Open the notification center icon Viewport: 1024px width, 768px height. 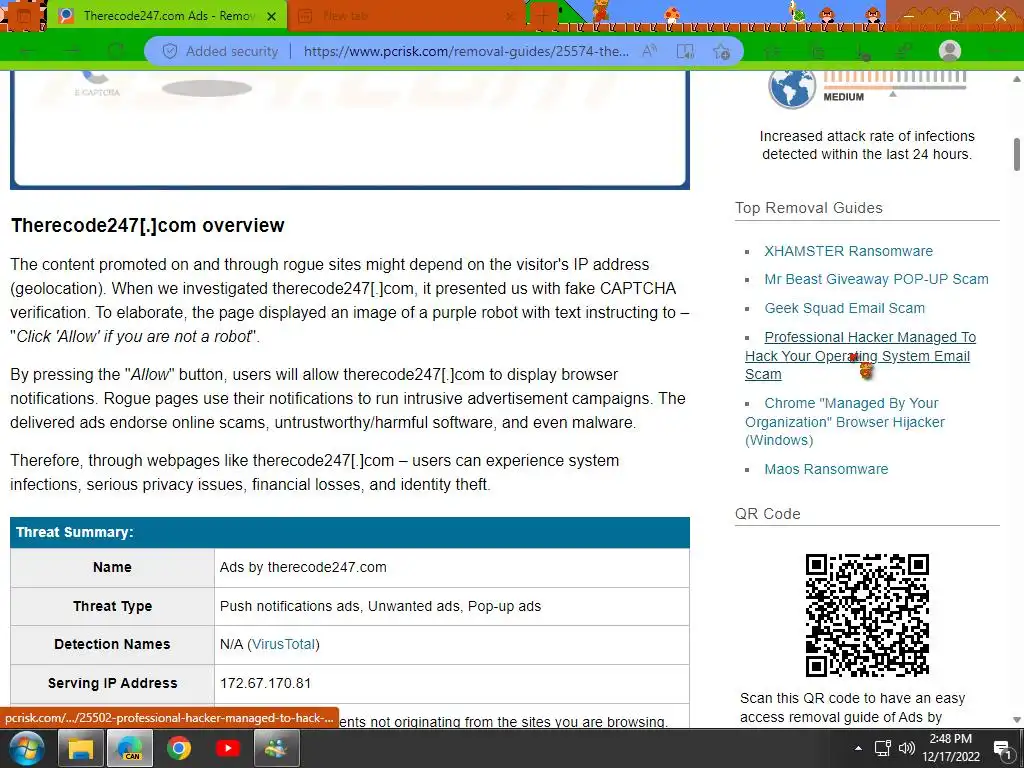pos(1002,748)
